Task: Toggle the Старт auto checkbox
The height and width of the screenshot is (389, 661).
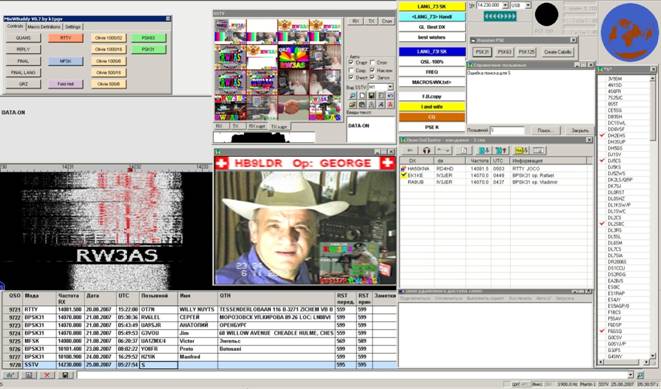Action: click(351, 62)
